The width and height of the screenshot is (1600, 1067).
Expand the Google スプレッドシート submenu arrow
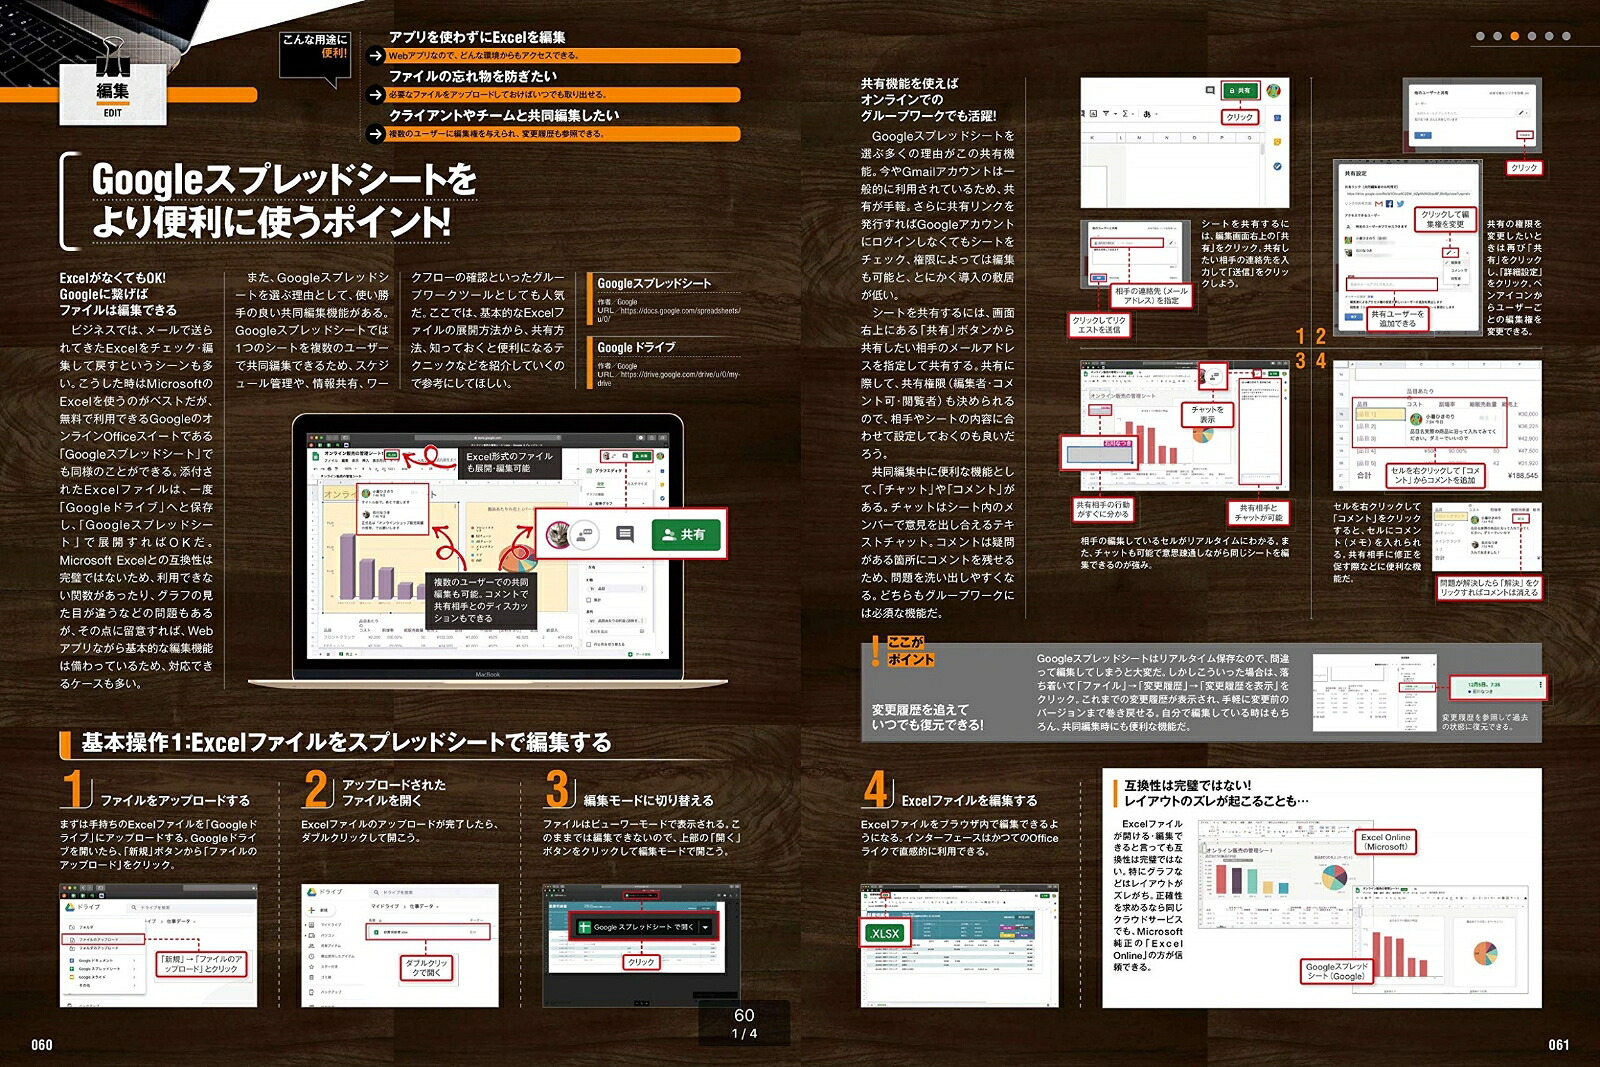[134, 969]
